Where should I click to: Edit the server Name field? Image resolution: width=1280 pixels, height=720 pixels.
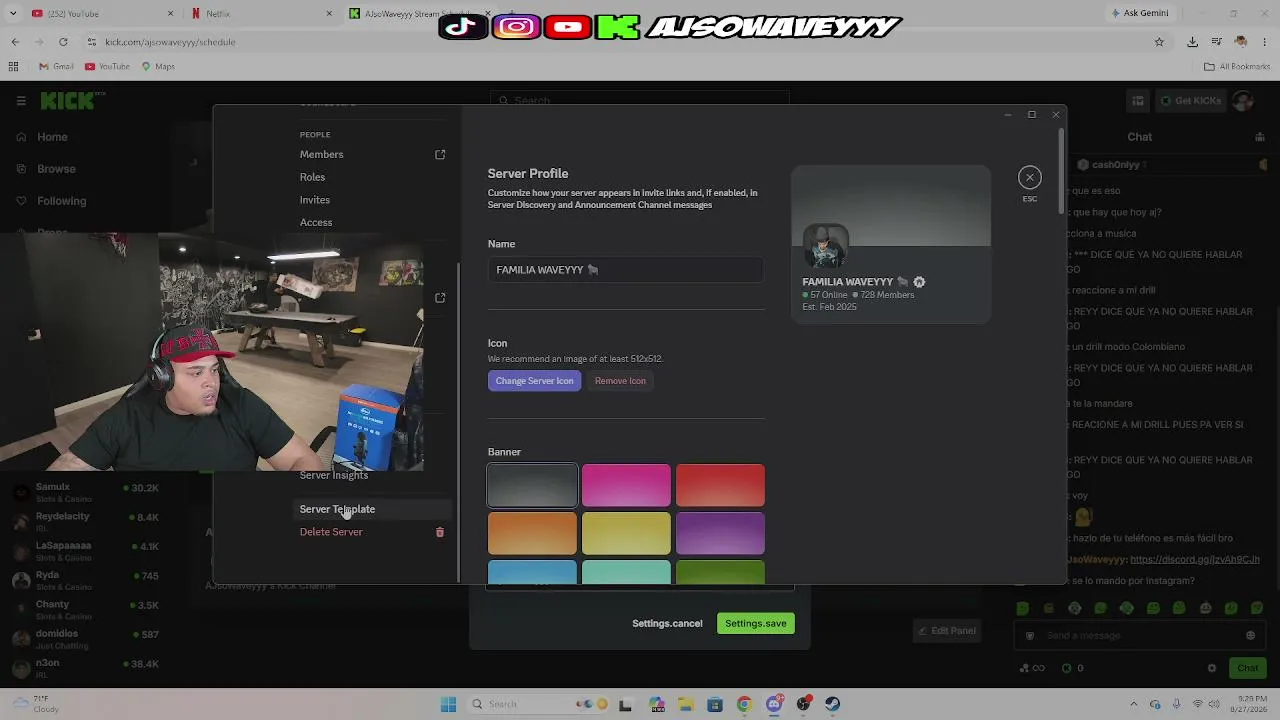(626, 270)
